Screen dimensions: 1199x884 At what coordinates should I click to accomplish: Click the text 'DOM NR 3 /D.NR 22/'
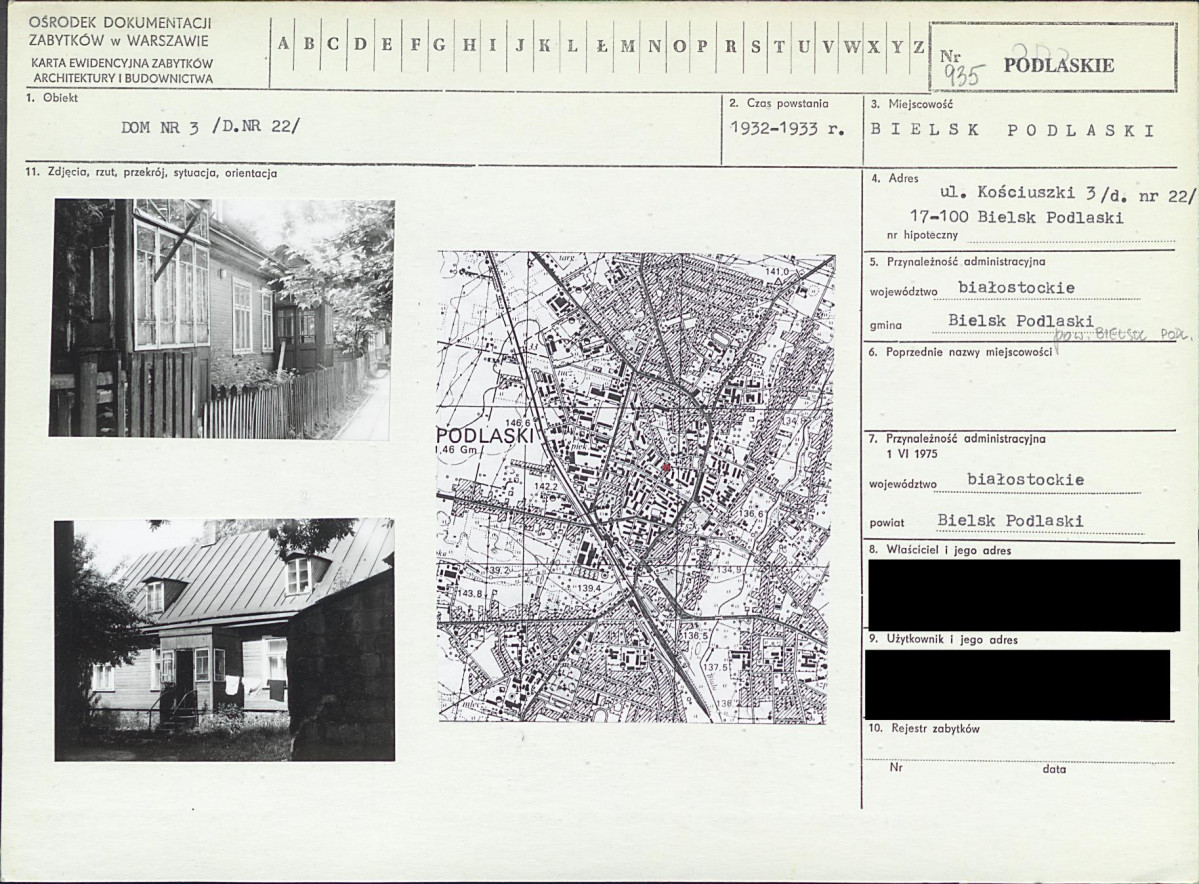(x=210, y=127)
